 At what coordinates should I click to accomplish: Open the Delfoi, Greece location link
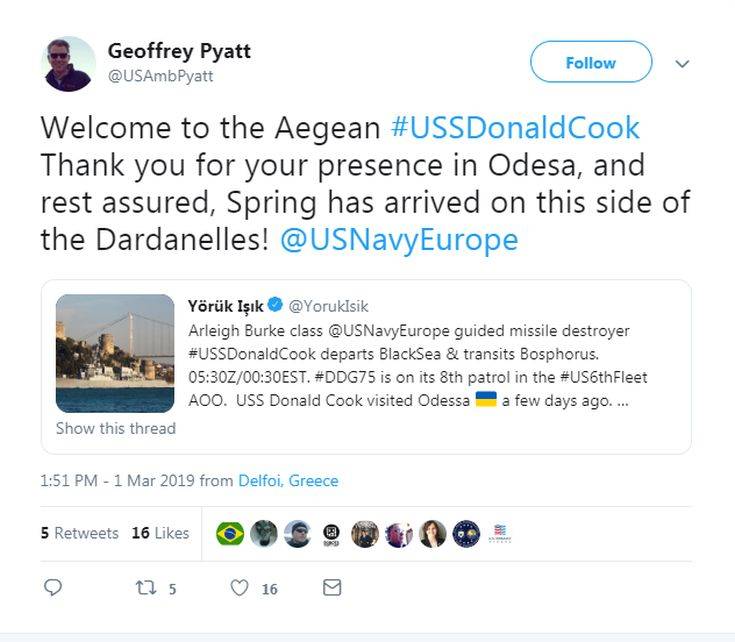point(288,481)
